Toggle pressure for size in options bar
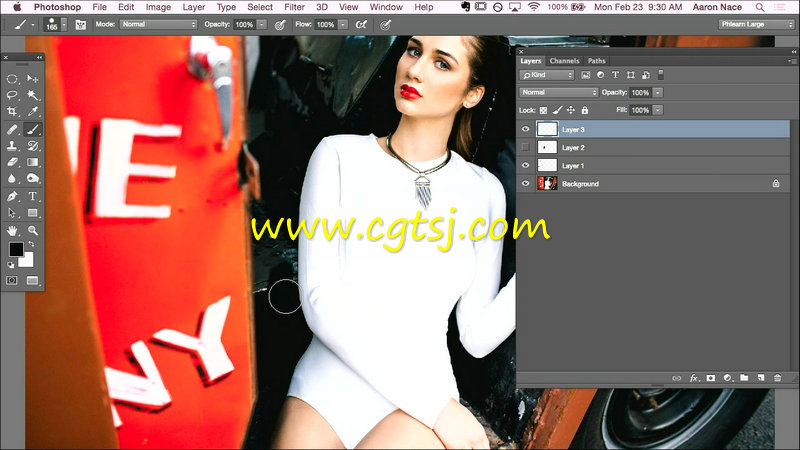 point(385,24)
